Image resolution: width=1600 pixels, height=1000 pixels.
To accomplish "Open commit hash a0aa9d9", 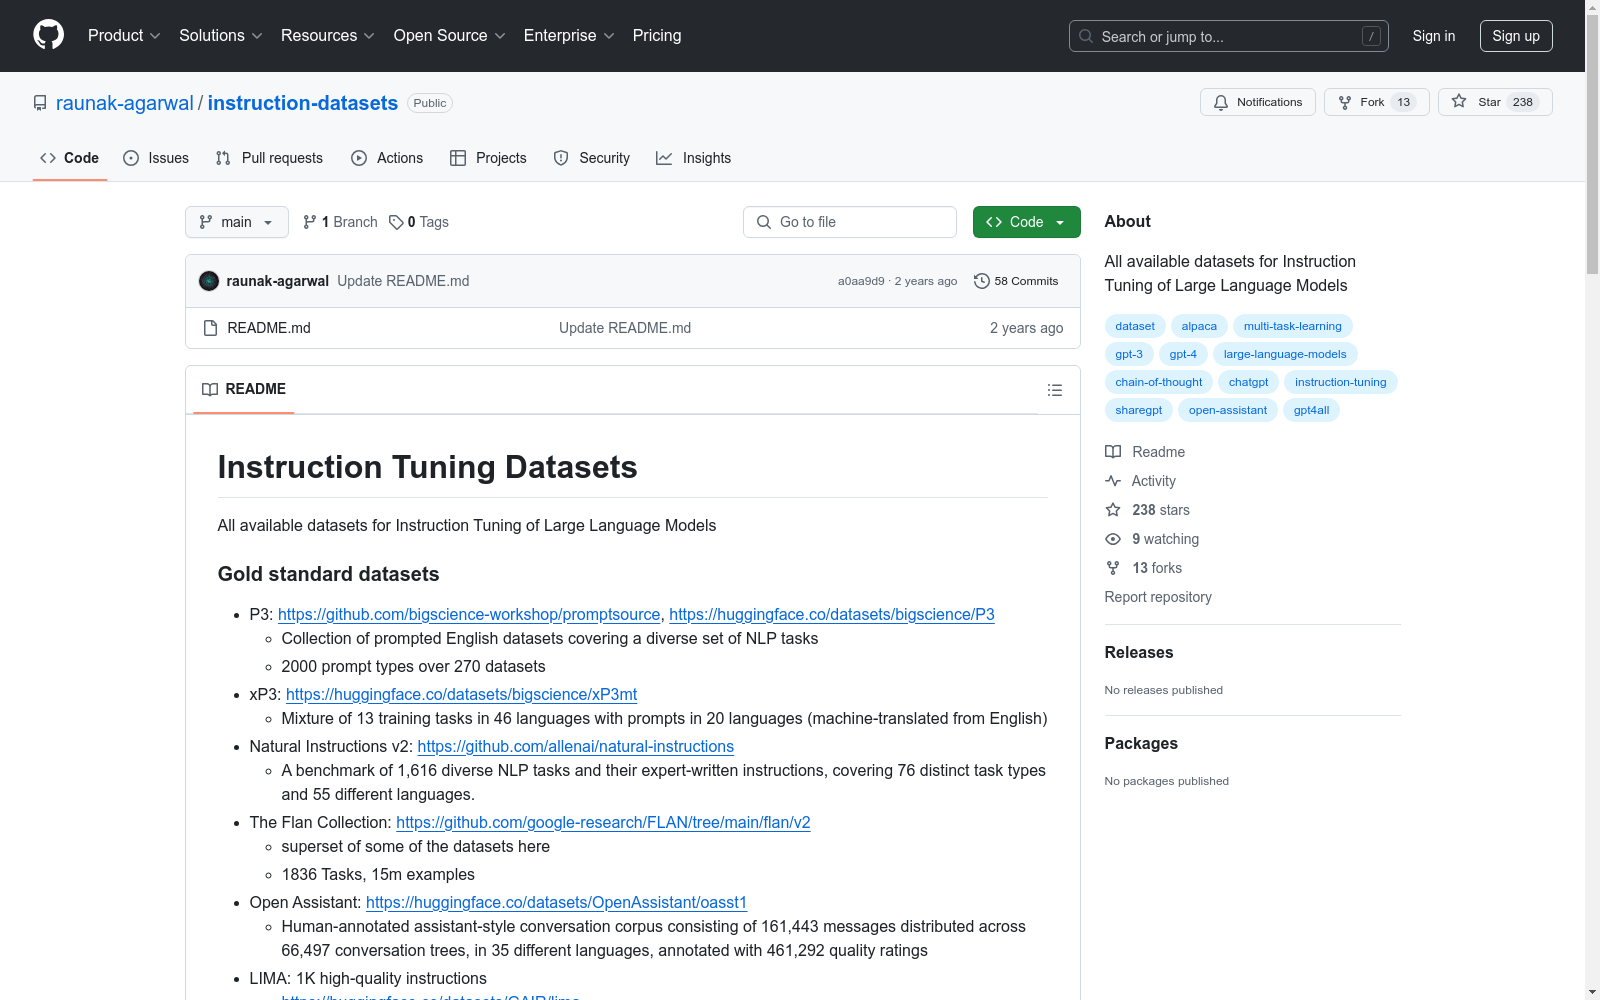I will point(861,281).
